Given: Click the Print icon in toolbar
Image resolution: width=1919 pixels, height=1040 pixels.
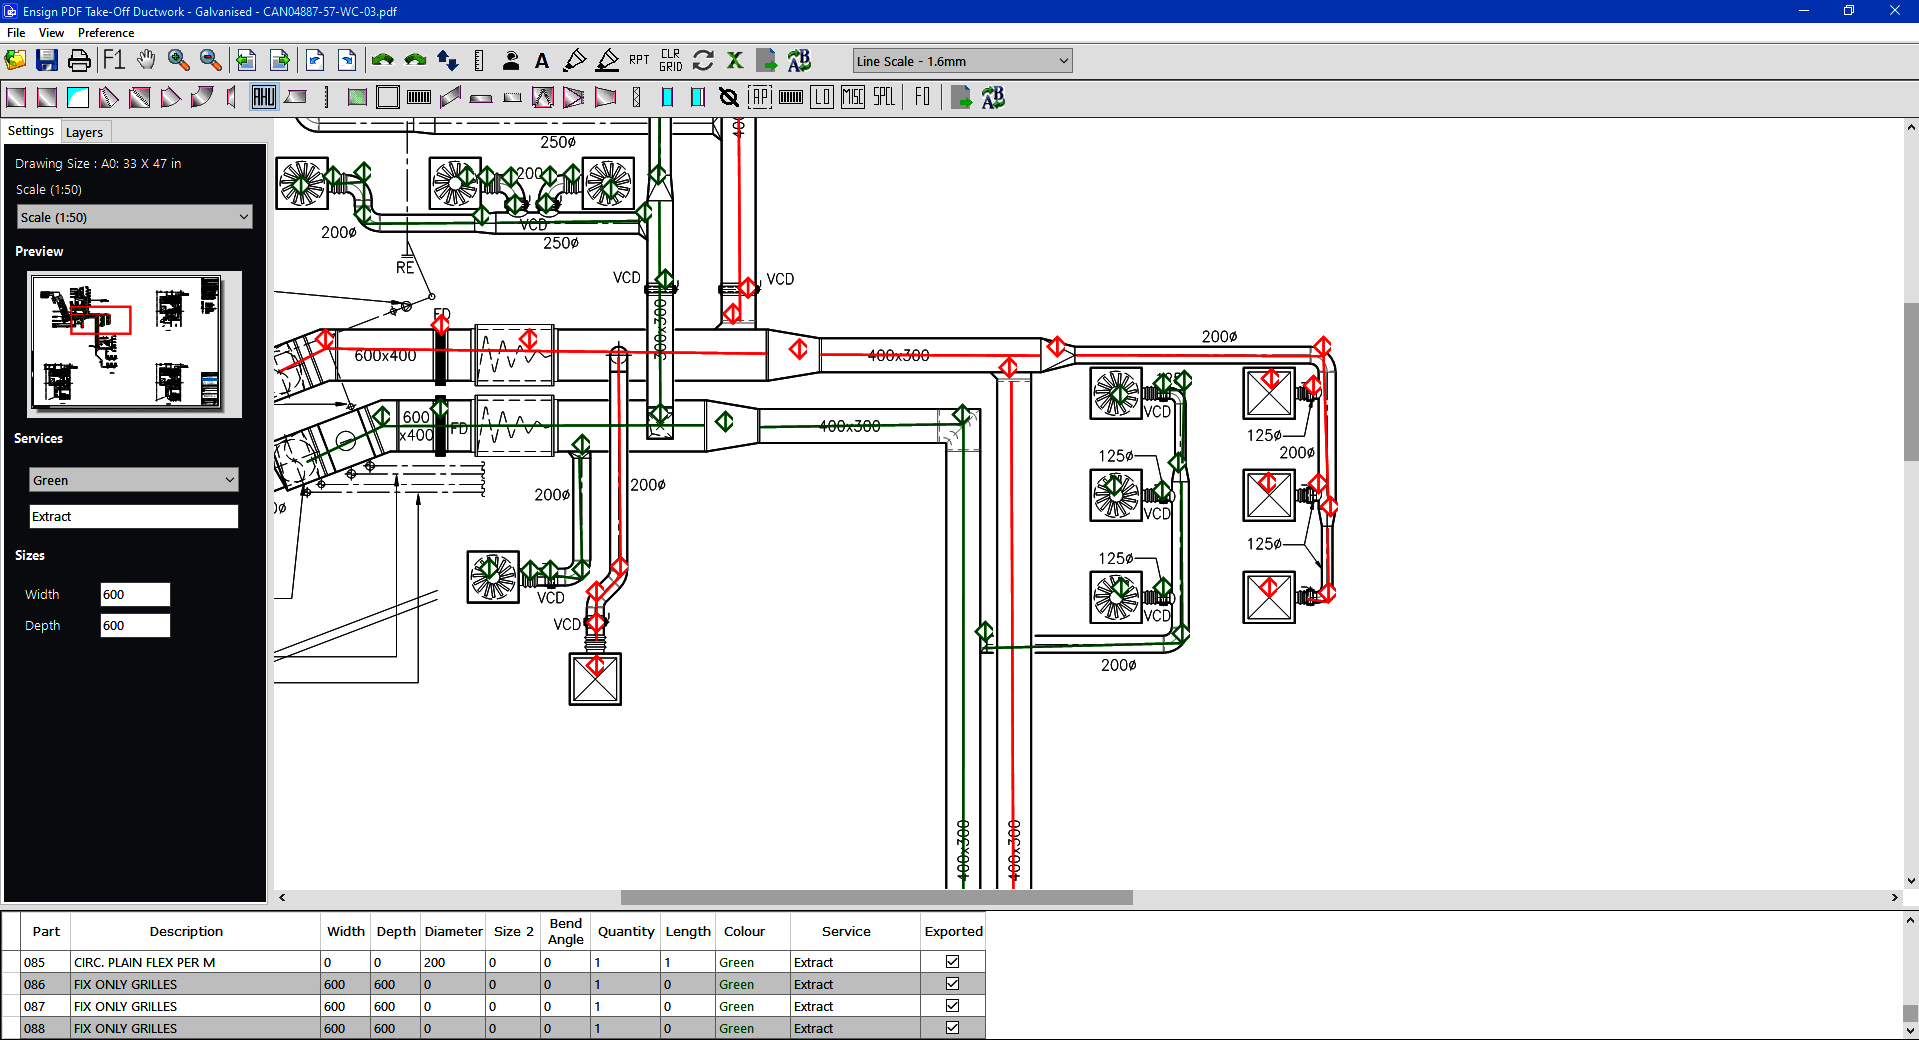Looking at the screenshot, I should coord(79,61).
